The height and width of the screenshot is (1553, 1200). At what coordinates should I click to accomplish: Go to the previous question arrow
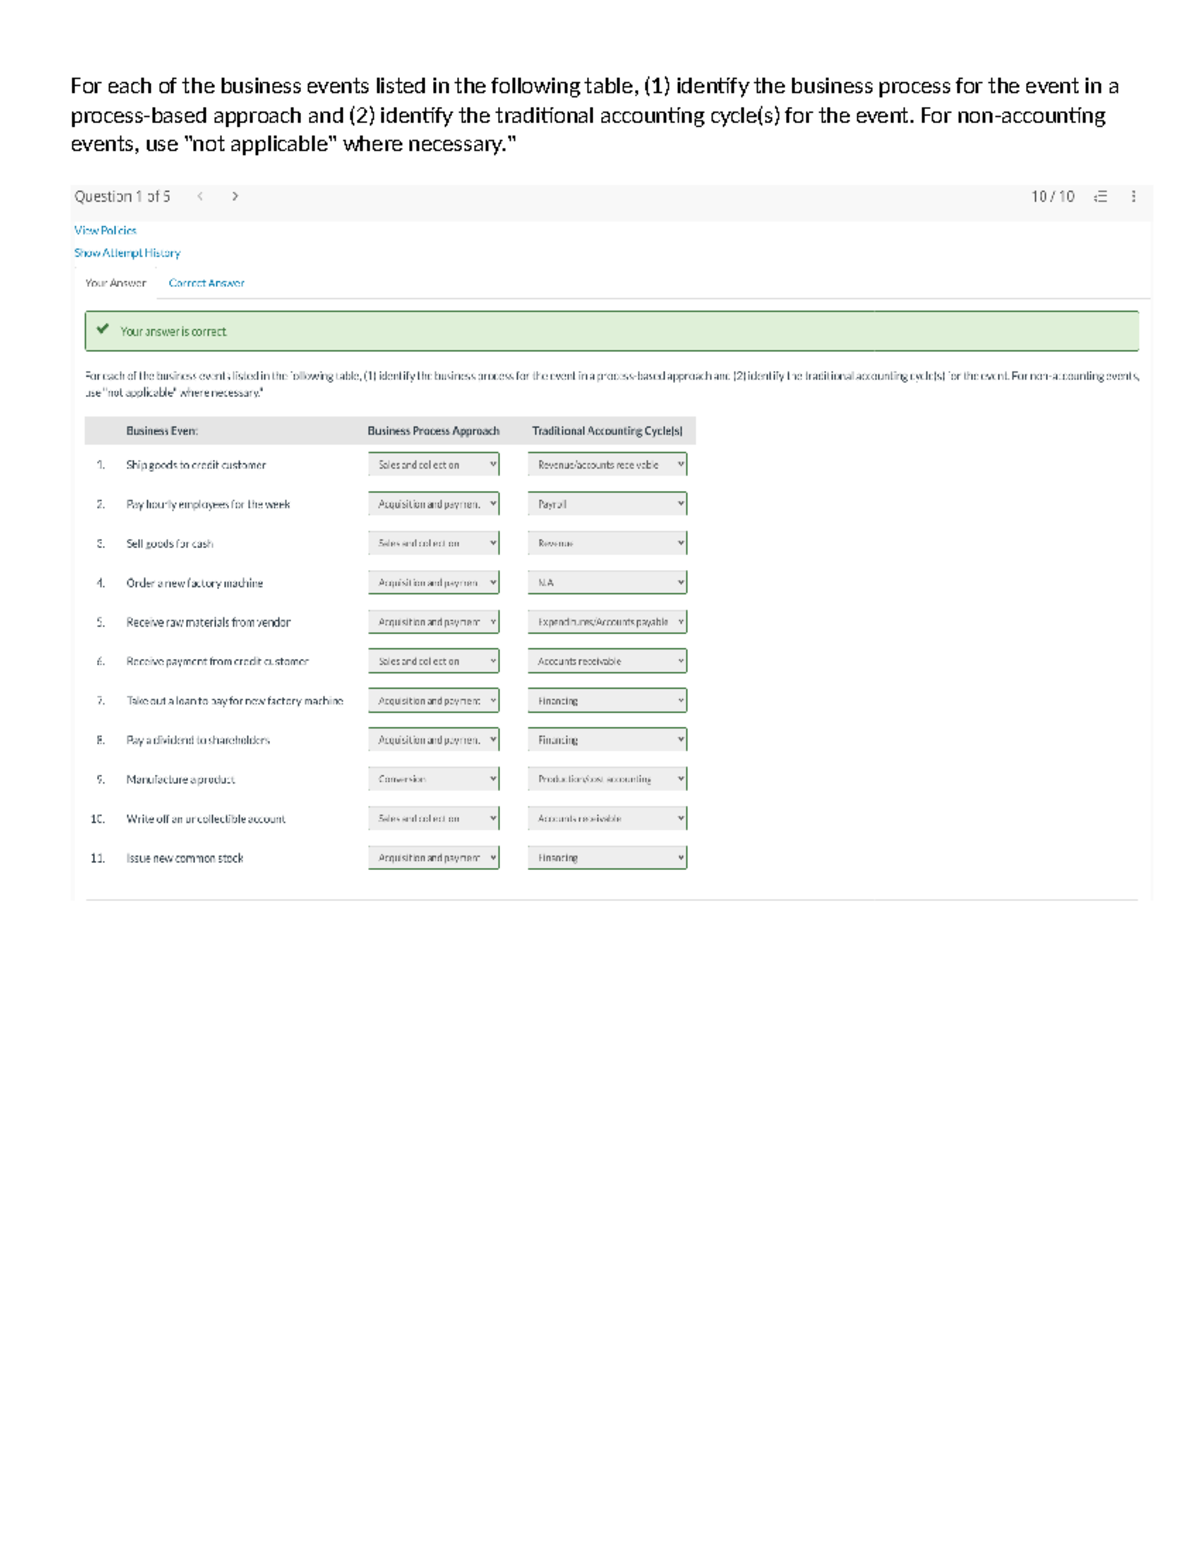pyautogui.click(x=200, y=196)
